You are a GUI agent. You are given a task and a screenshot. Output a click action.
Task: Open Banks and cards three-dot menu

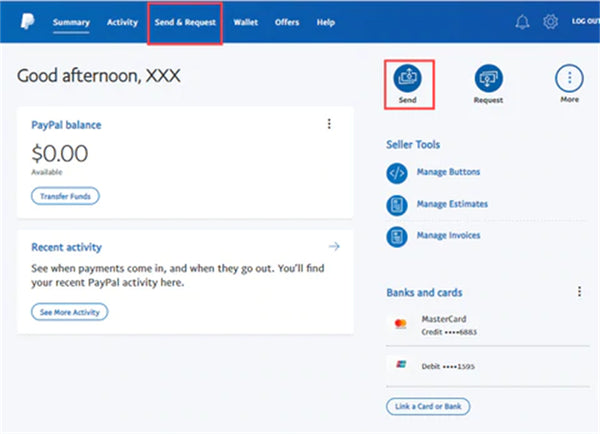tap(579, 292)
